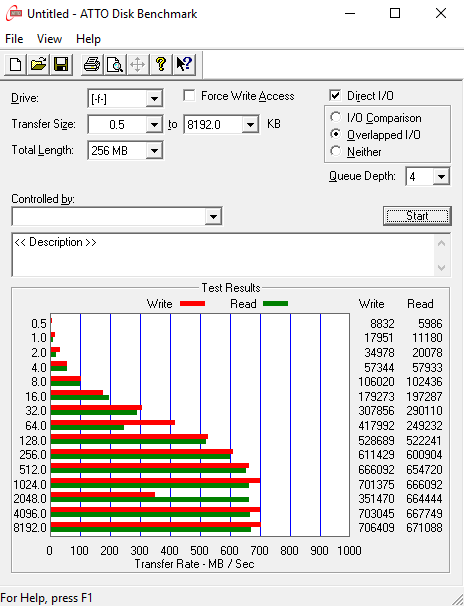Click inside the Description text box
Image resolution: width=464 pixels, height=606 pixels.
point(224,255)
